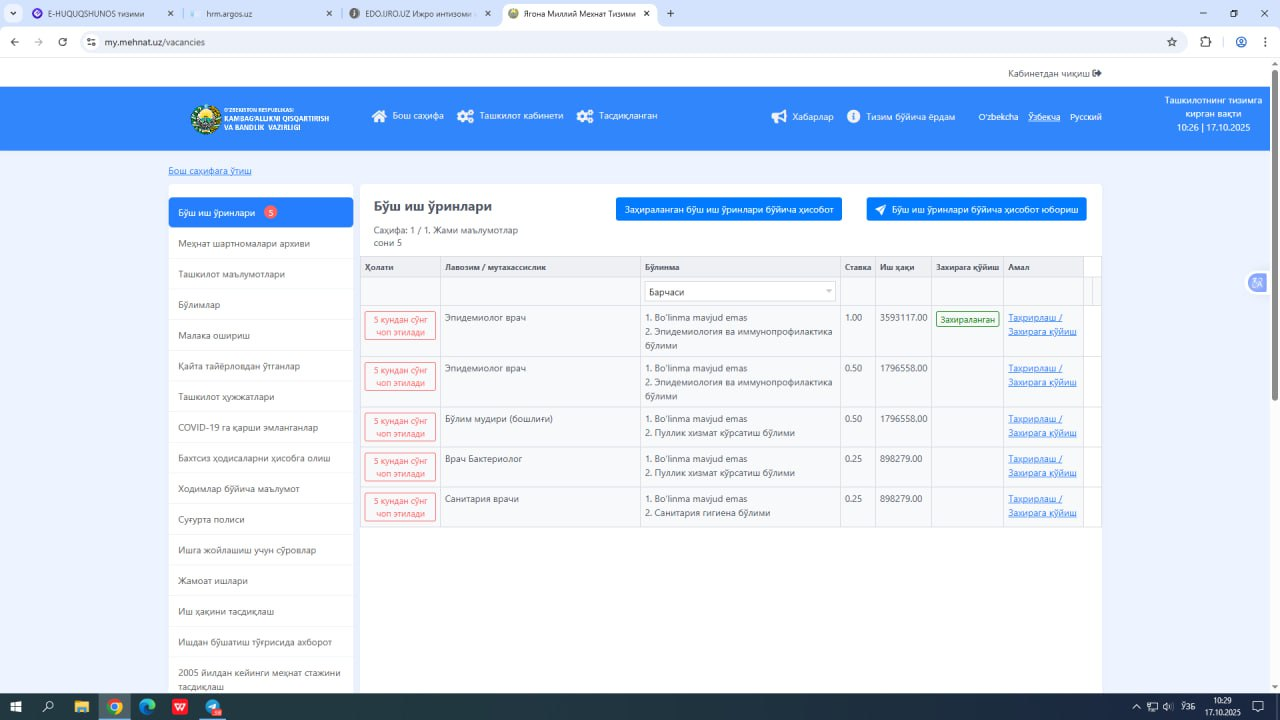The image size is (1280, 720).
Task: Open Telegram from the Windows taskbar
Action: pos(212,707)
